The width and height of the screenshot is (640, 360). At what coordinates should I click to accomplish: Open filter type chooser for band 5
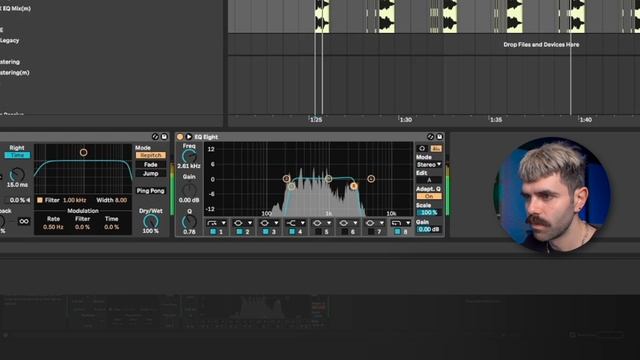322,223
